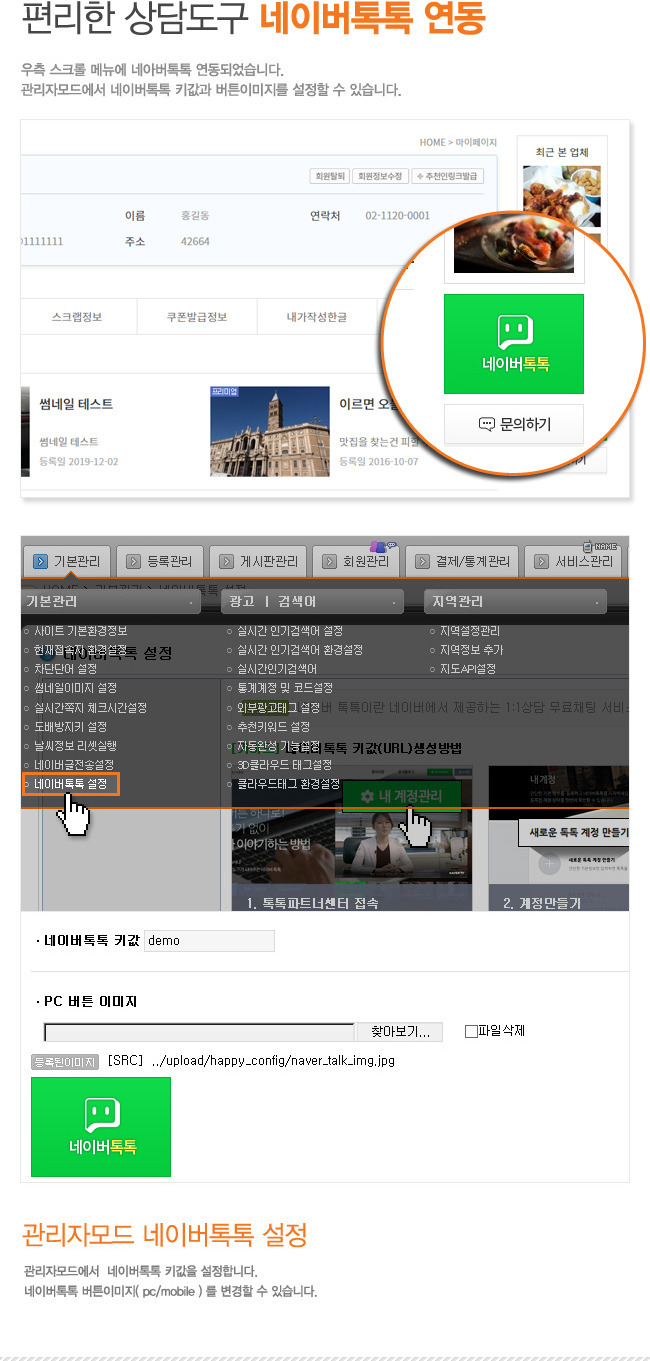This screenshot has height=1361, width=650.
Task: Click the 네이버톡톡 키값 input field
Action: point(209,941)
